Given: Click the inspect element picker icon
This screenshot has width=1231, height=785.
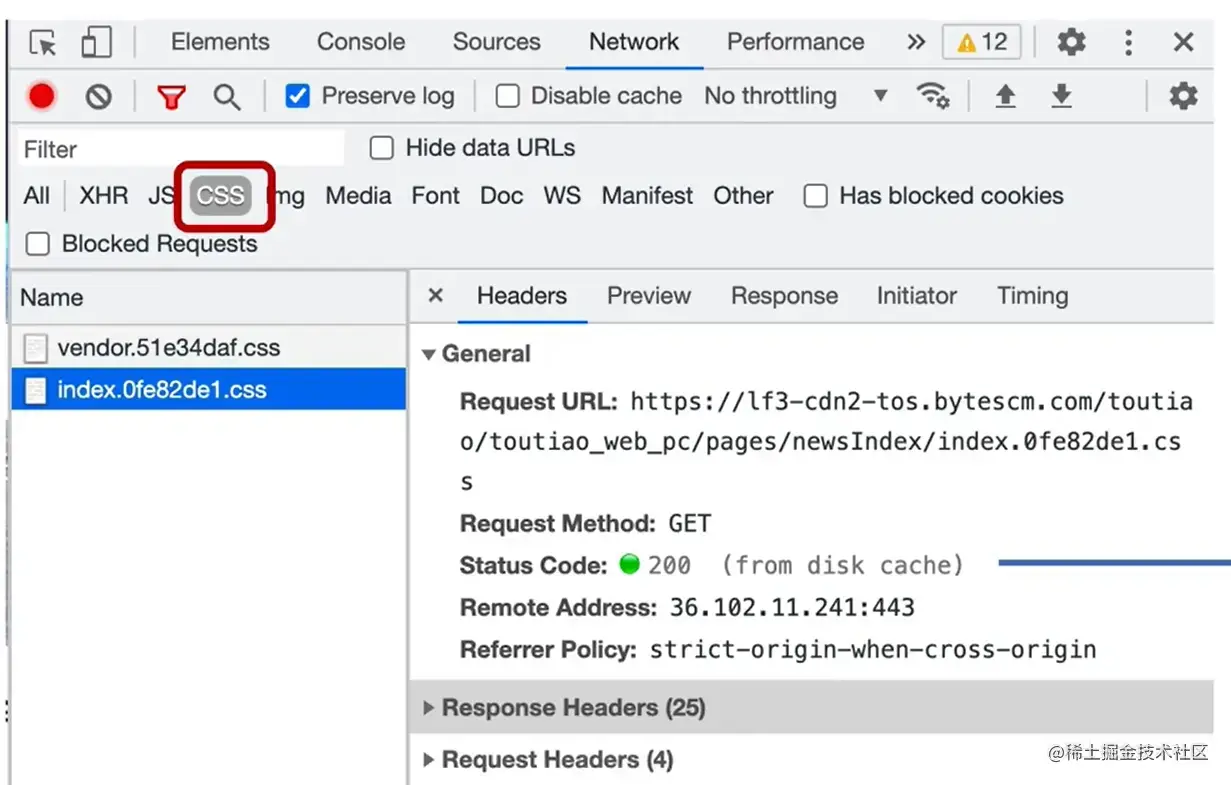Looking at the screenshot, I should click(43, 43).
